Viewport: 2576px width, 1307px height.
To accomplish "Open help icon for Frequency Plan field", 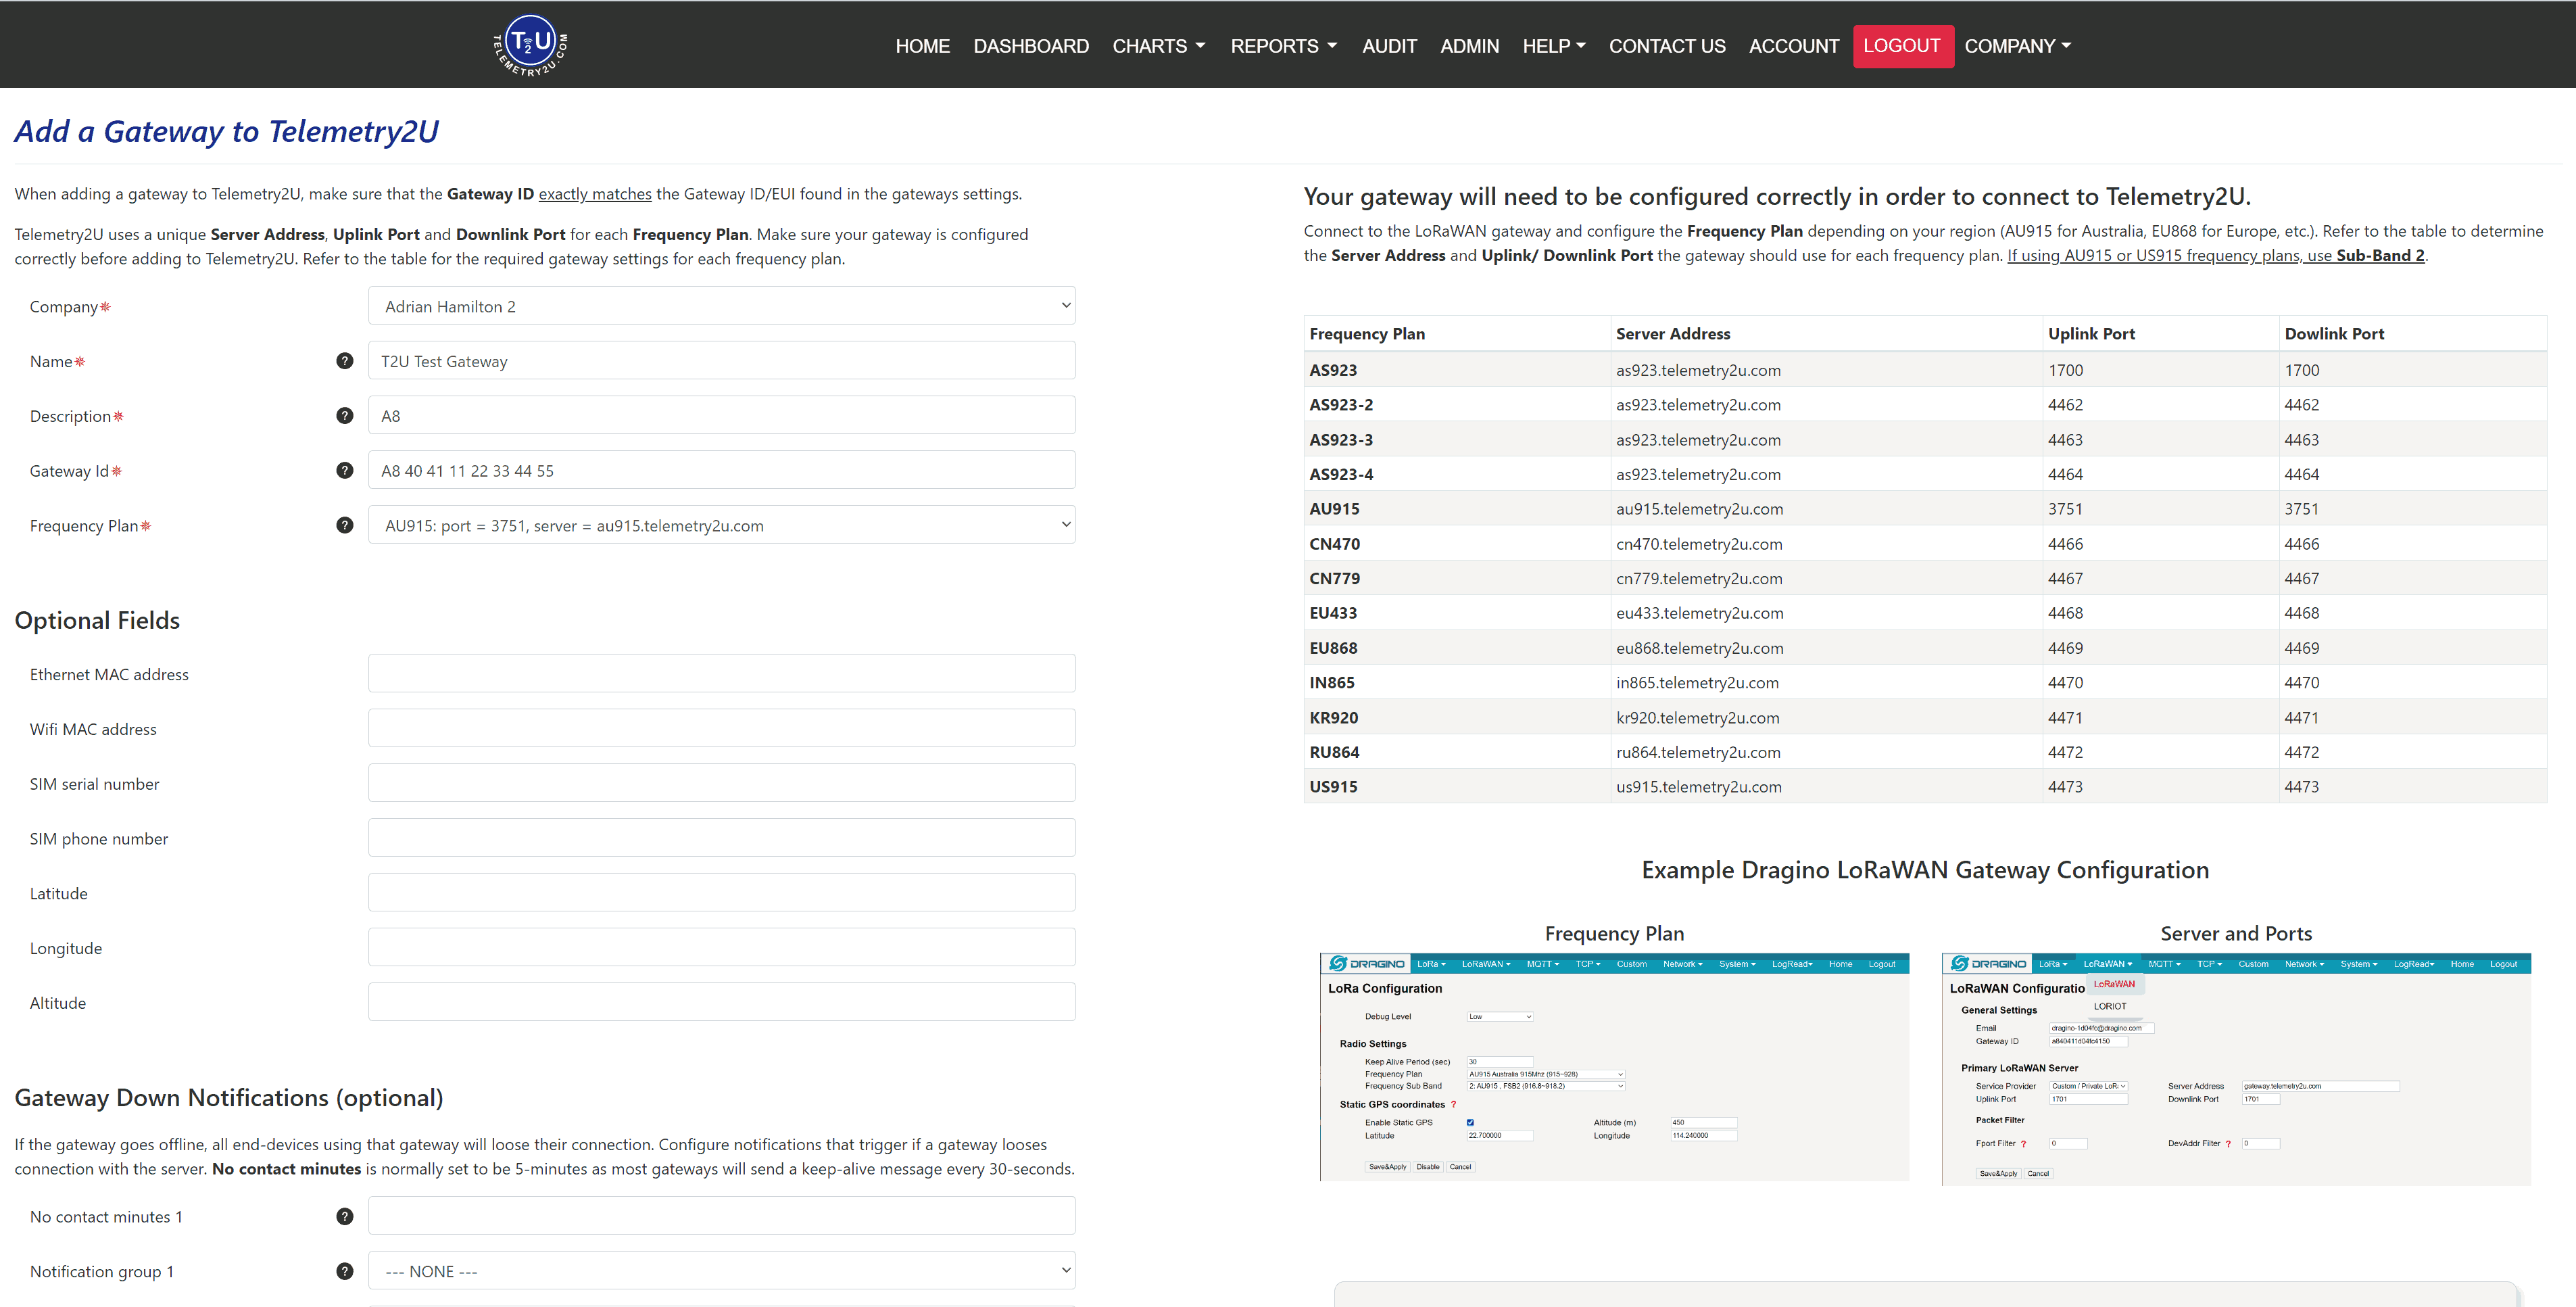I will 345,525.
